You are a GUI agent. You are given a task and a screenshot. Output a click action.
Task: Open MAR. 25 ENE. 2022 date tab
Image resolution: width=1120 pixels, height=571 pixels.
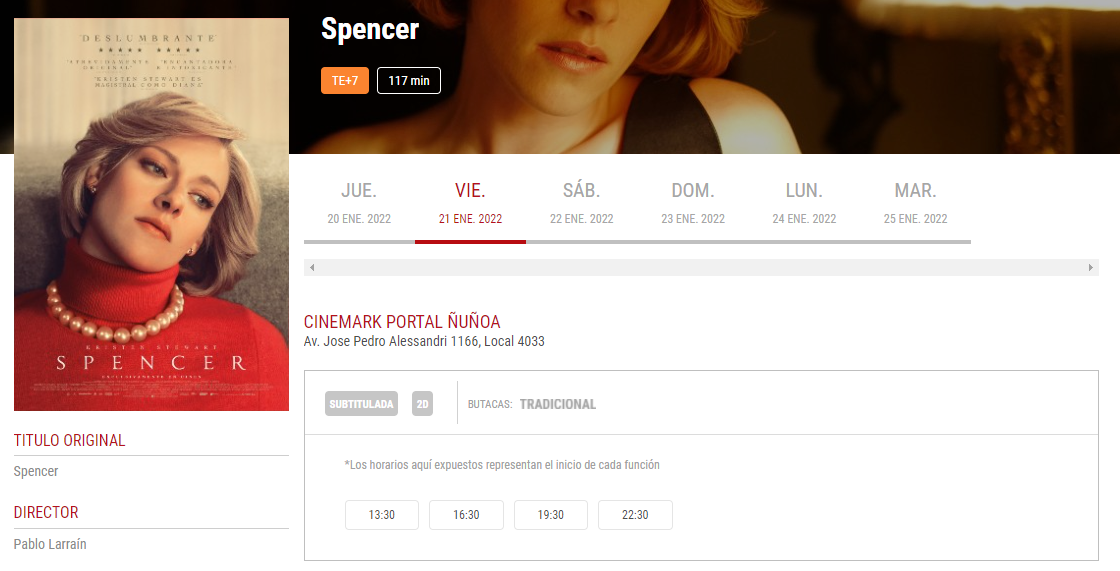pos(916,204)
